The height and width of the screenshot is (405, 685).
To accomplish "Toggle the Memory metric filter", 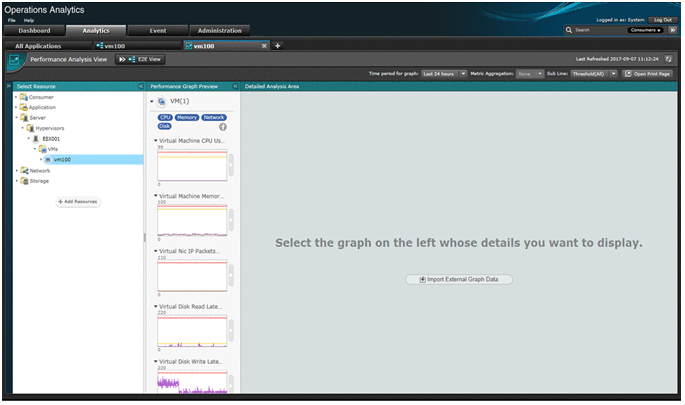I will pos(187,118).
